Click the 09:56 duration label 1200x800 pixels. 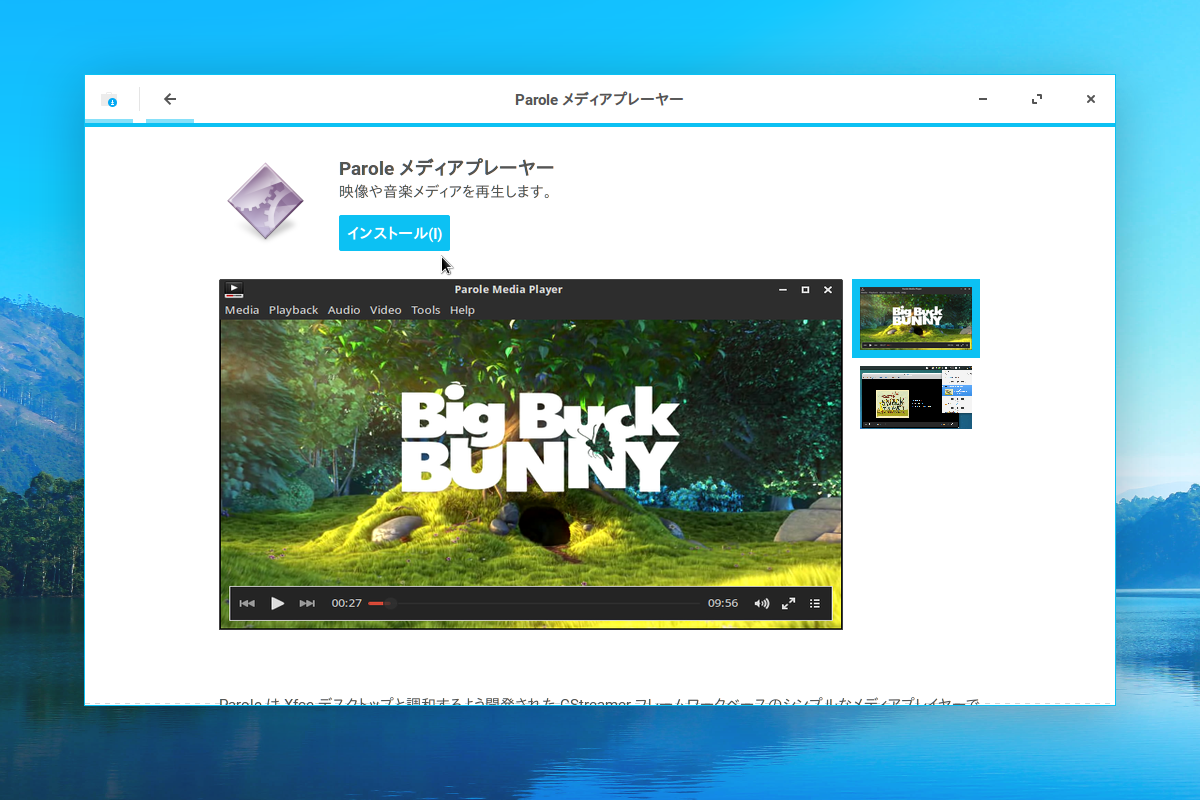723,603
